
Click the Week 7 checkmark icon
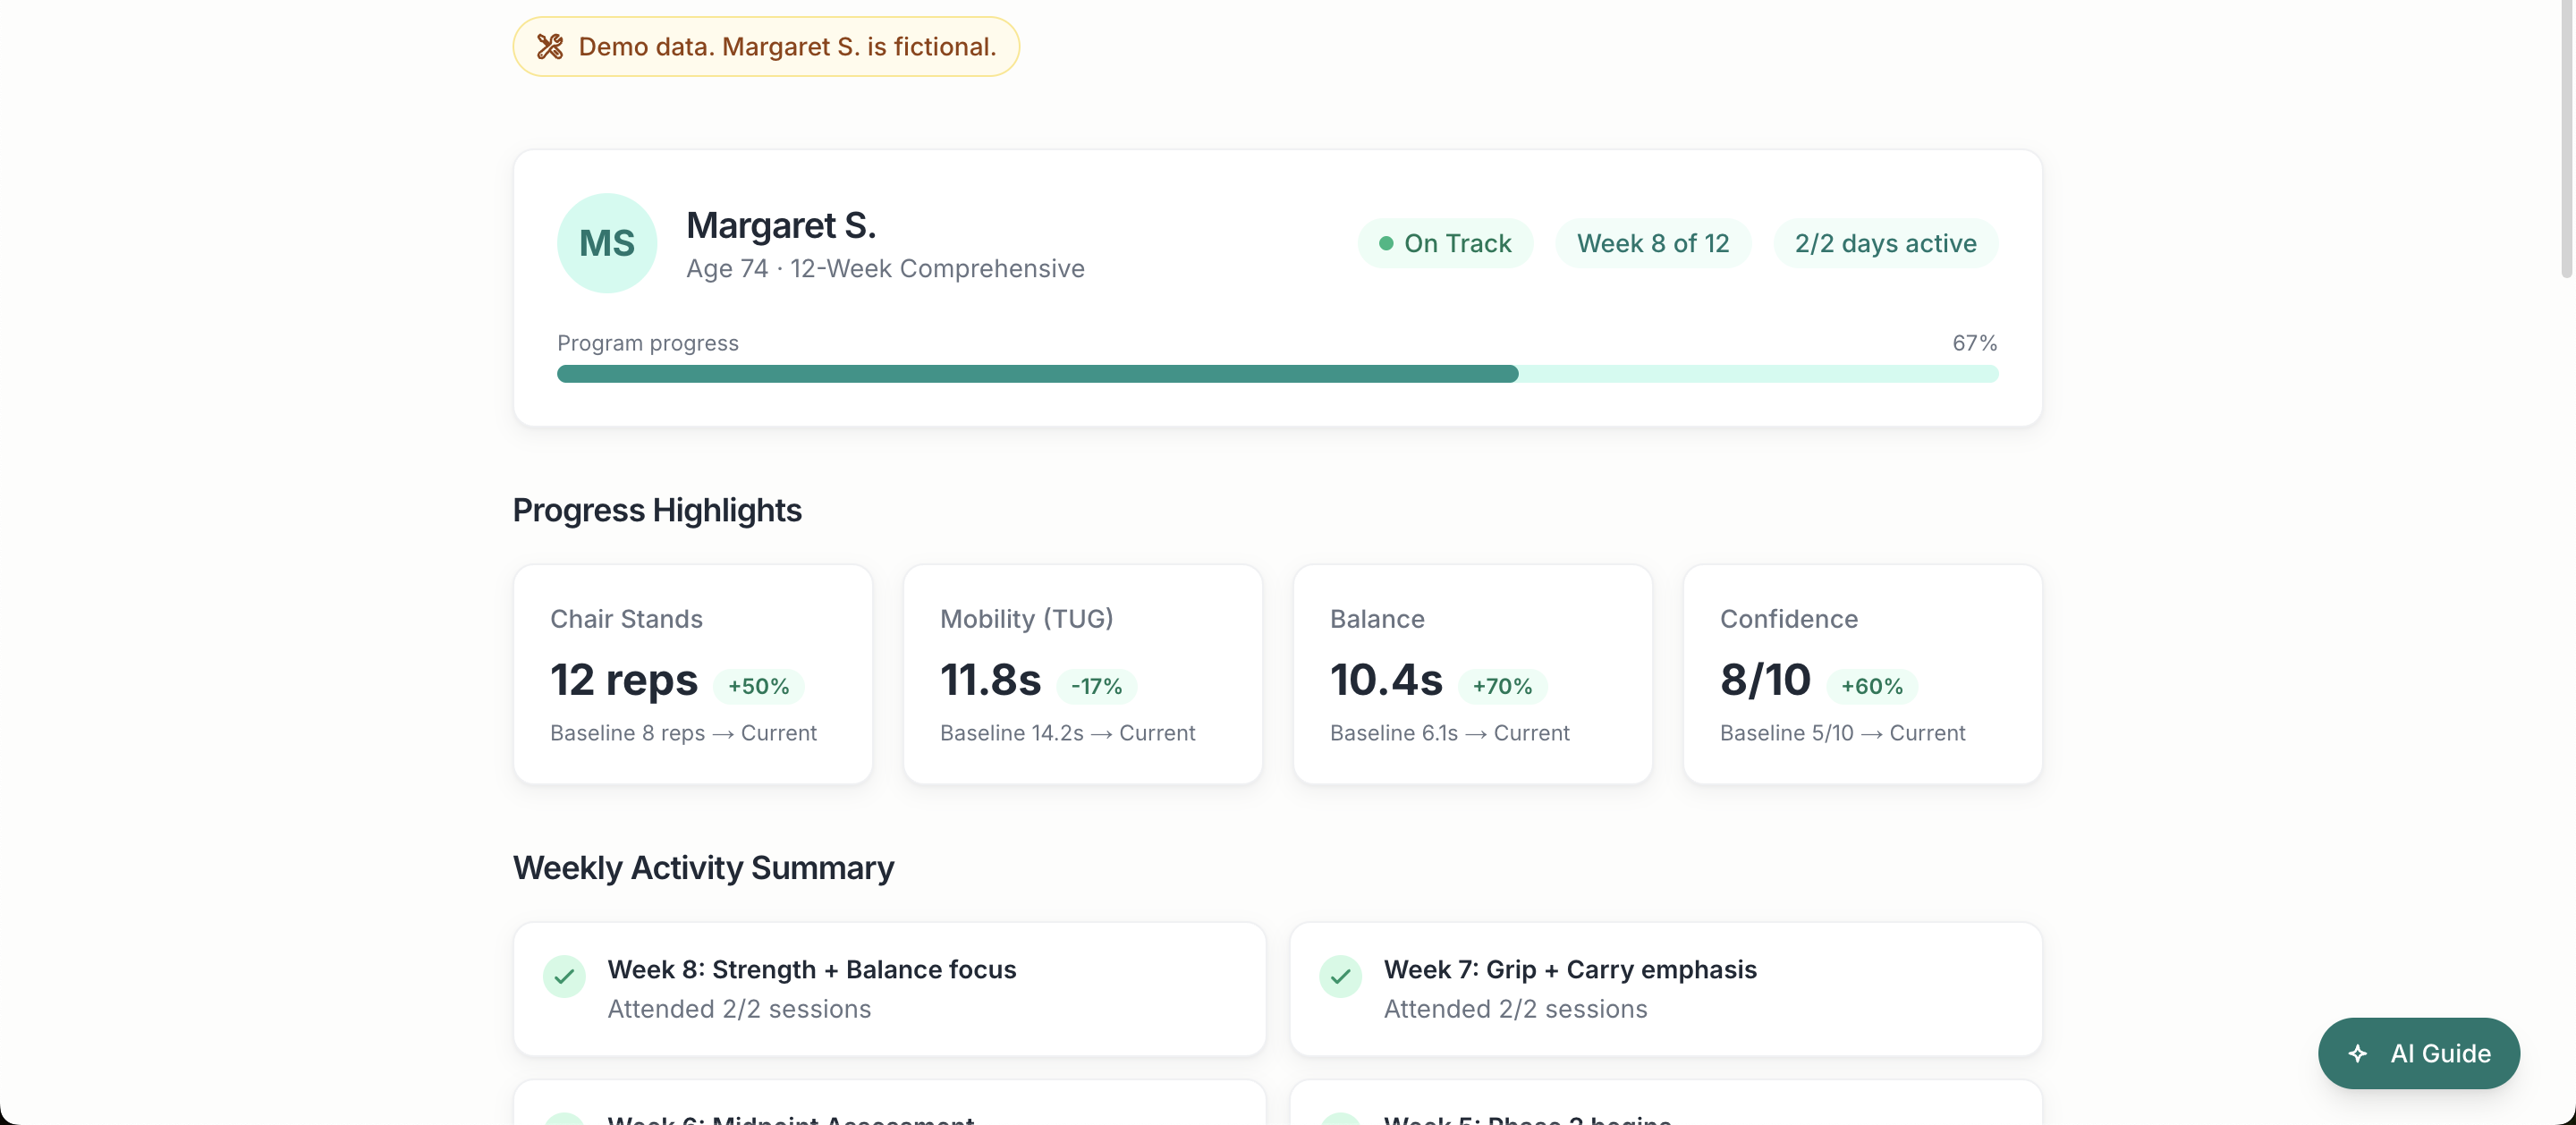tap(1340, 976)
